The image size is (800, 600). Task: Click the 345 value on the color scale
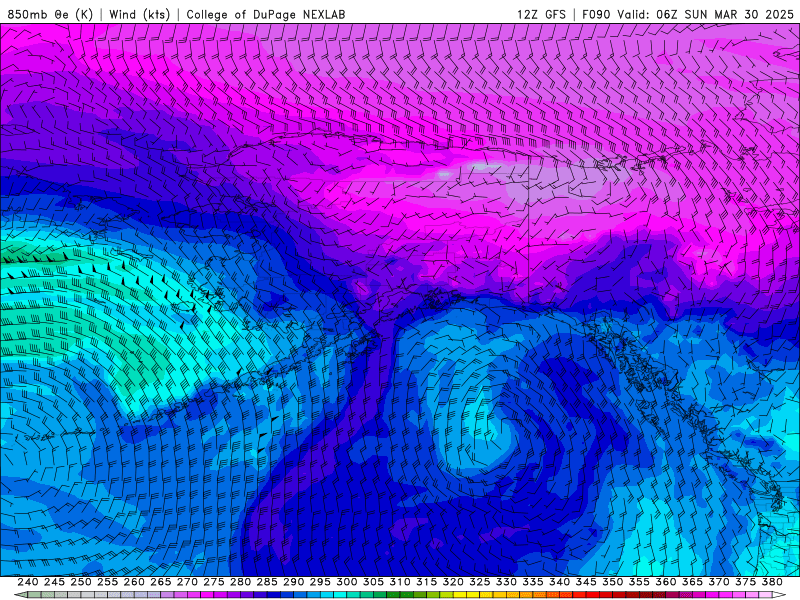(586, 582)
